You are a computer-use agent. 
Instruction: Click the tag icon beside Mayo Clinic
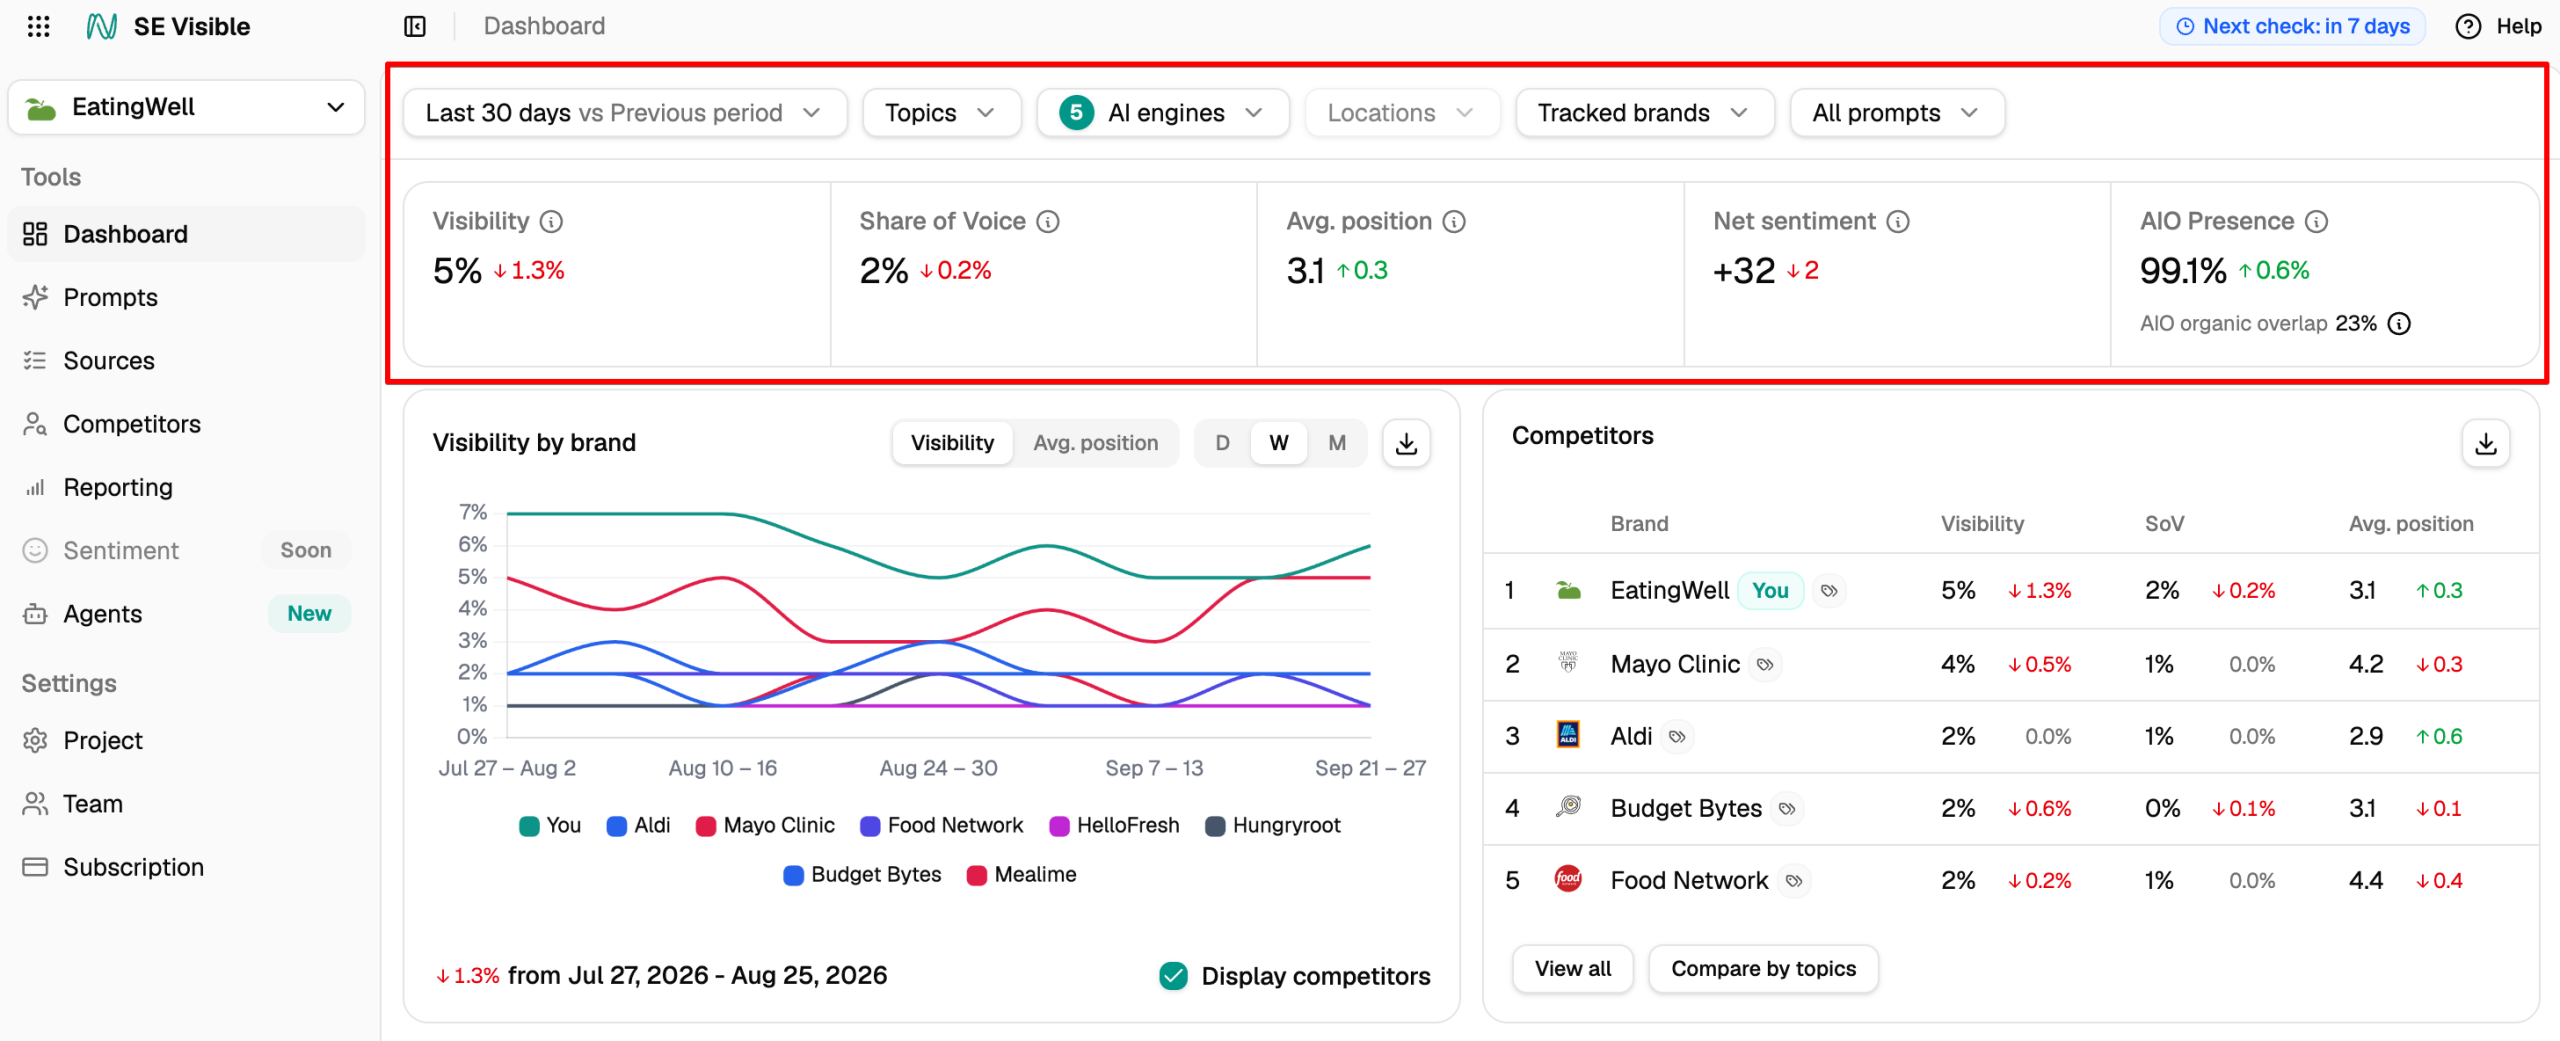click(x=1765, y=664)
